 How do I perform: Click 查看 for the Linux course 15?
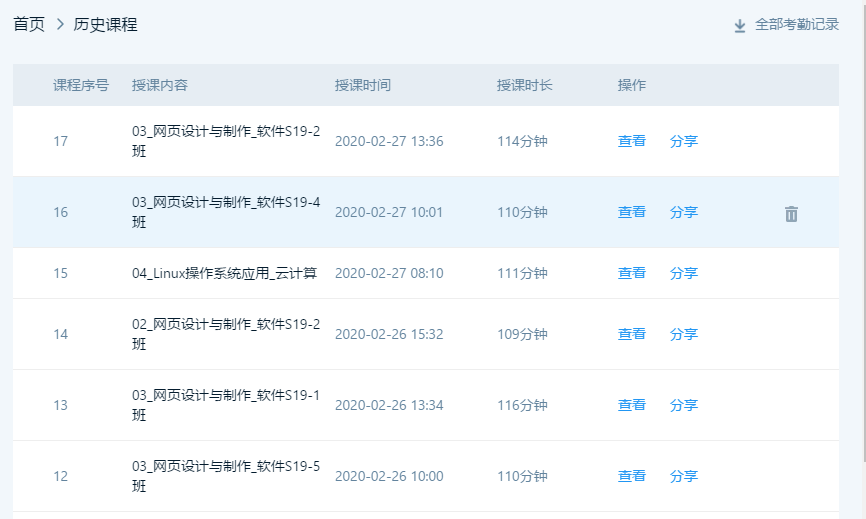pyautogui.click(x=631, y=273)
